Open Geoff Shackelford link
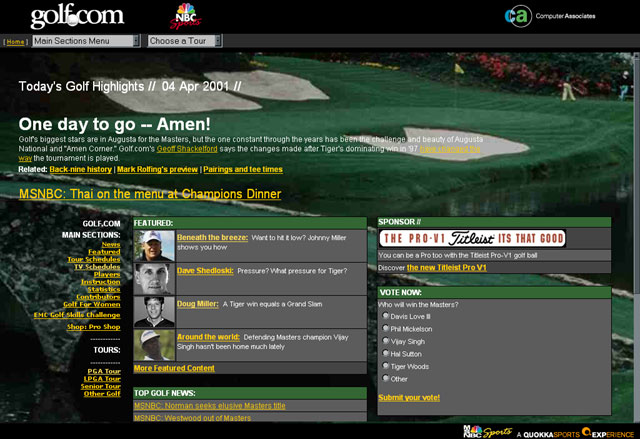The width and height of the screenshot is (640, 439). [187, 149]
